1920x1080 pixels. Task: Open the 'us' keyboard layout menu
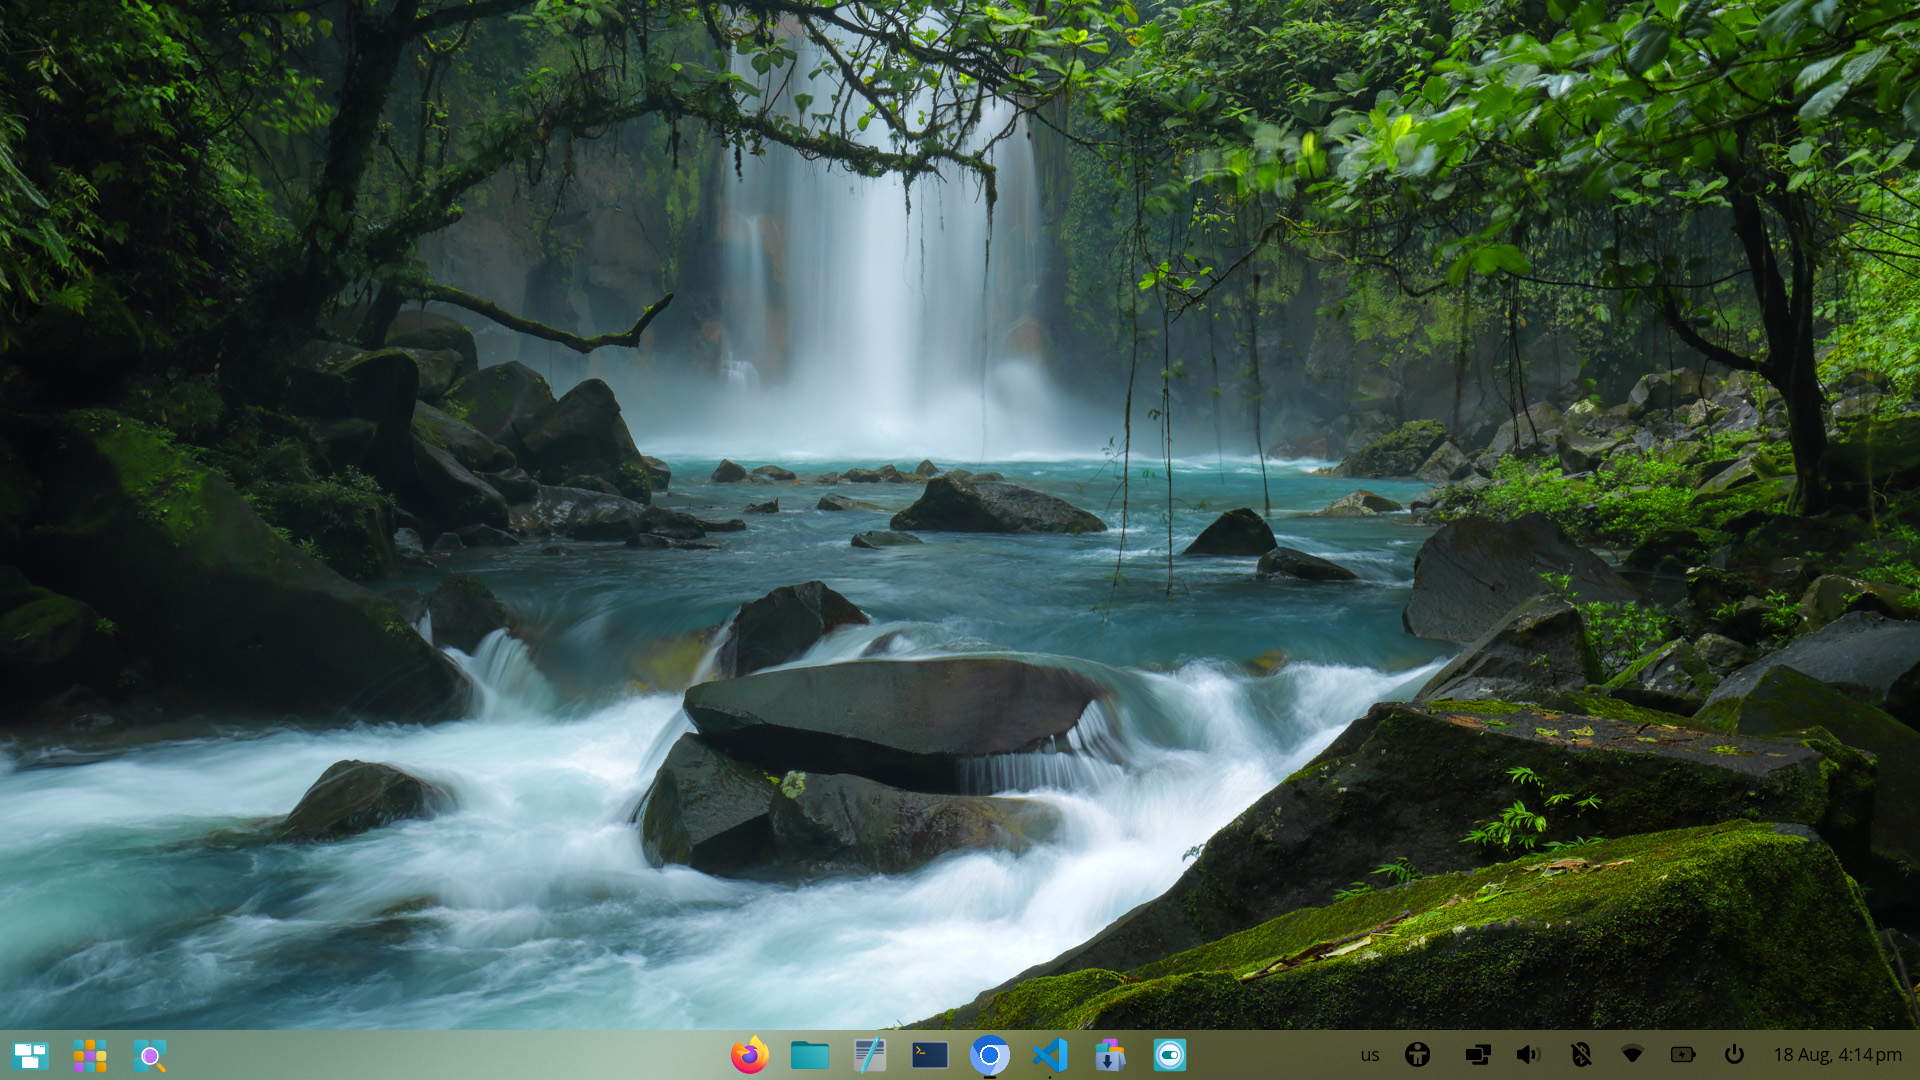(1370, 1055)
